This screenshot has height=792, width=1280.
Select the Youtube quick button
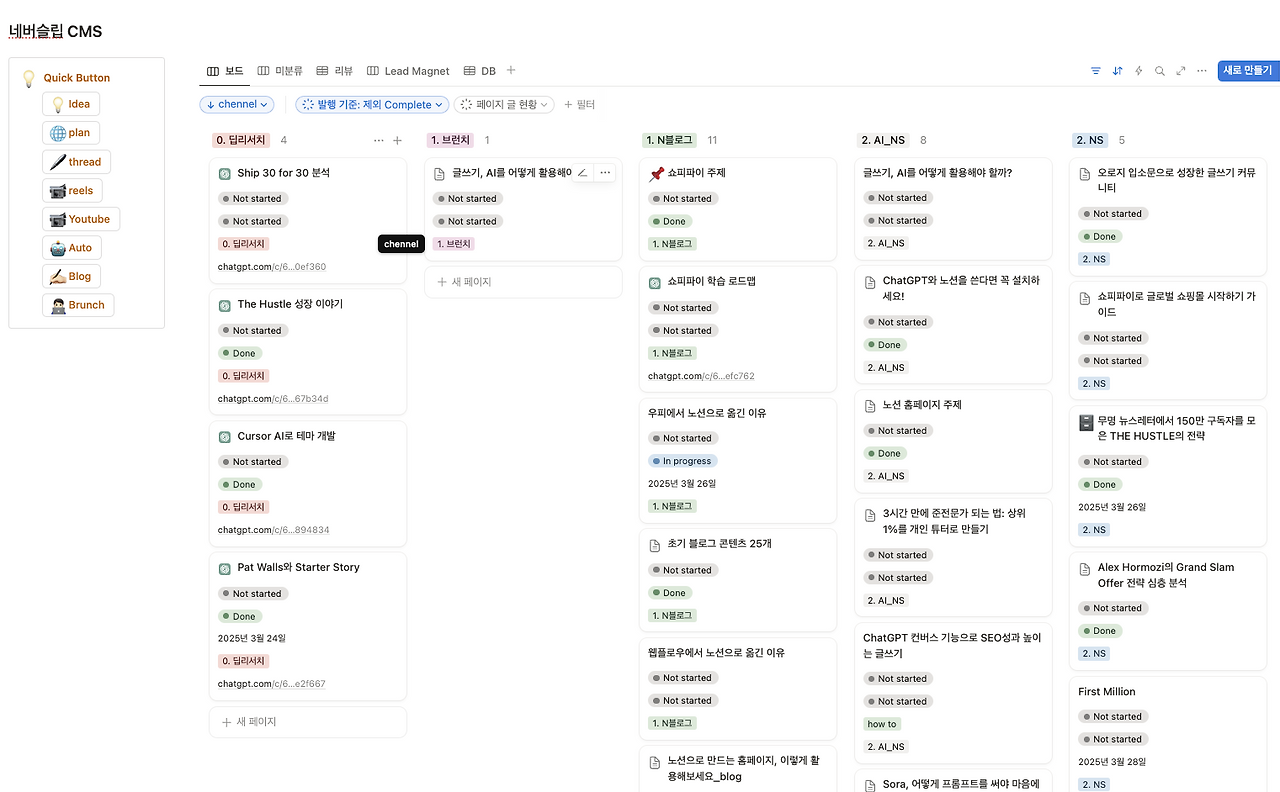point(80,218)
